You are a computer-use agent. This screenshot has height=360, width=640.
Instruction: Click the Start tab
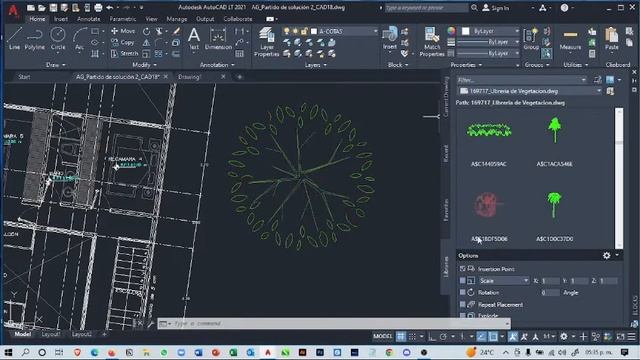24,77
